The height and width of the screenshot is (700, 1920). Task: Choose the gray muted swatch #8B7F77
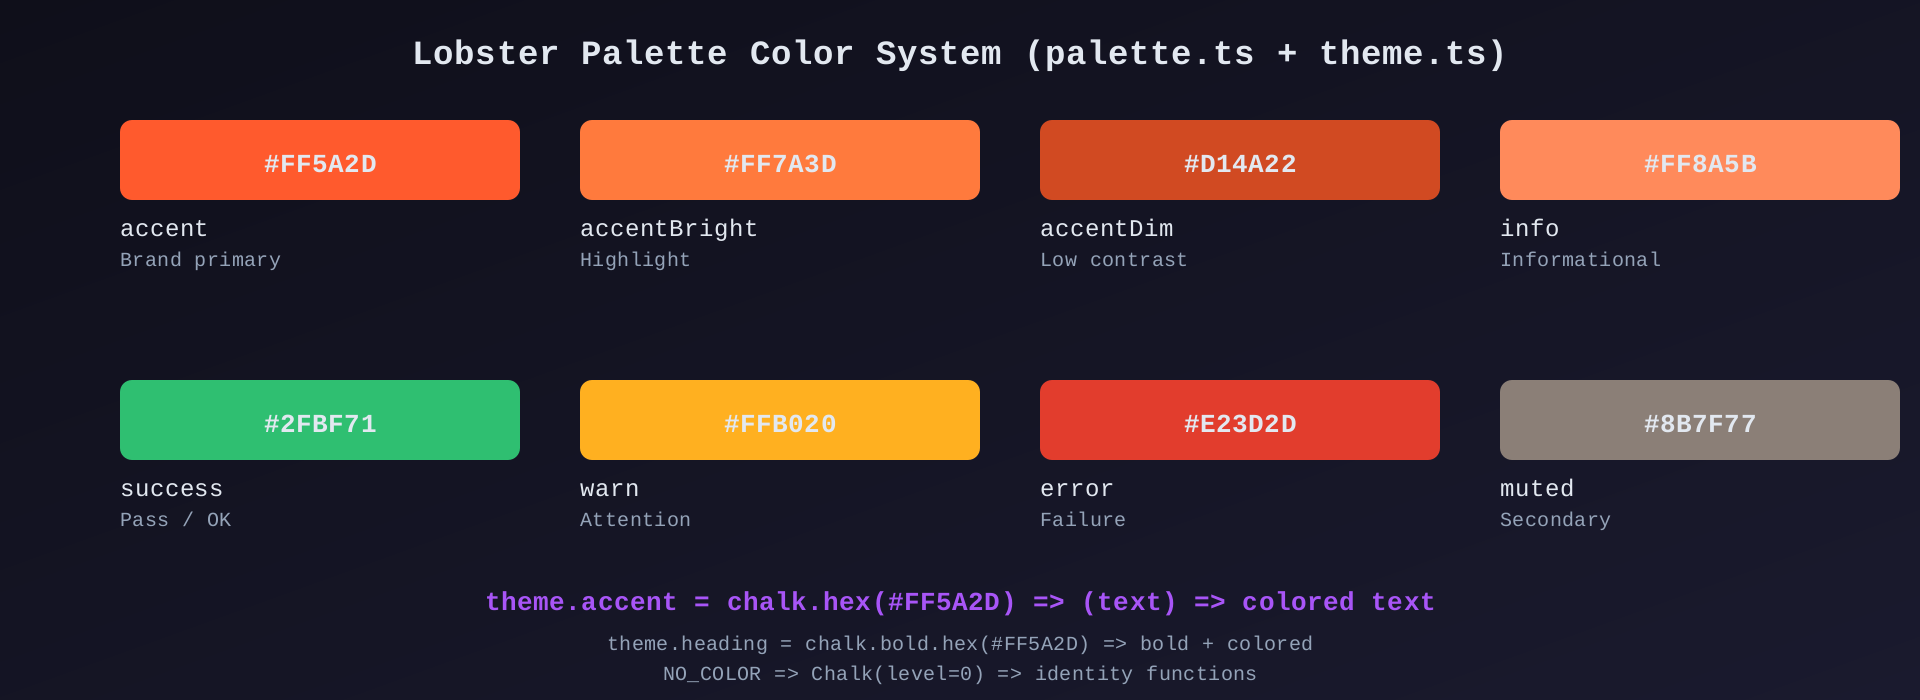click(1700, 420)
